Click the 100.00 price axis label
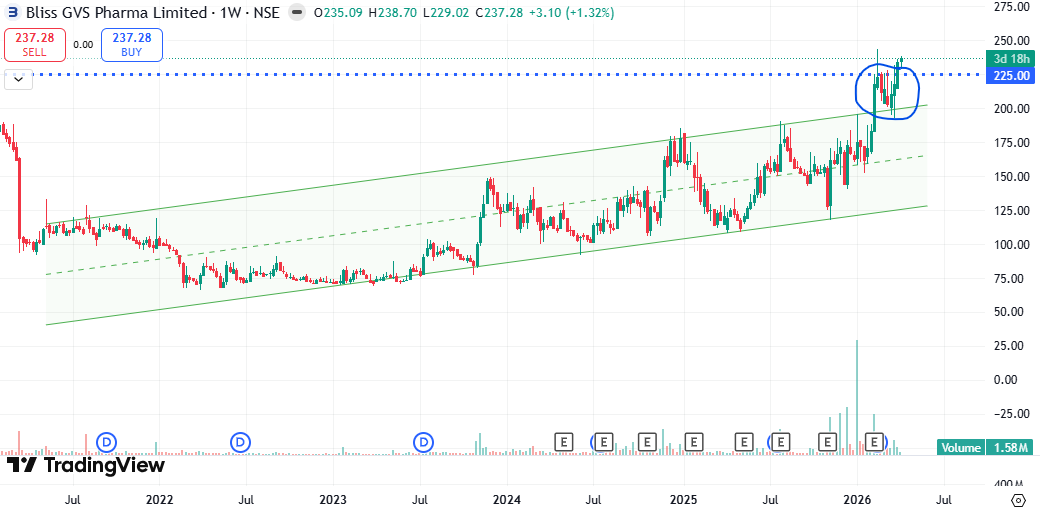 pyautogui.click(x=1011, y=244)
